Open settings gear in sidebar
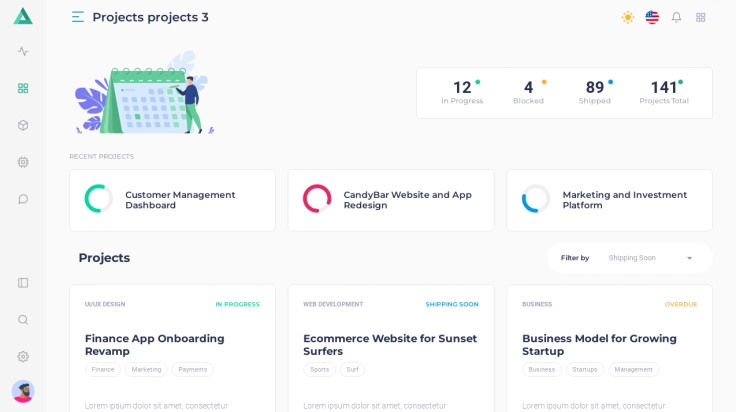The height and width of the screenshot is (412, 736). click(x=23, y=357)
